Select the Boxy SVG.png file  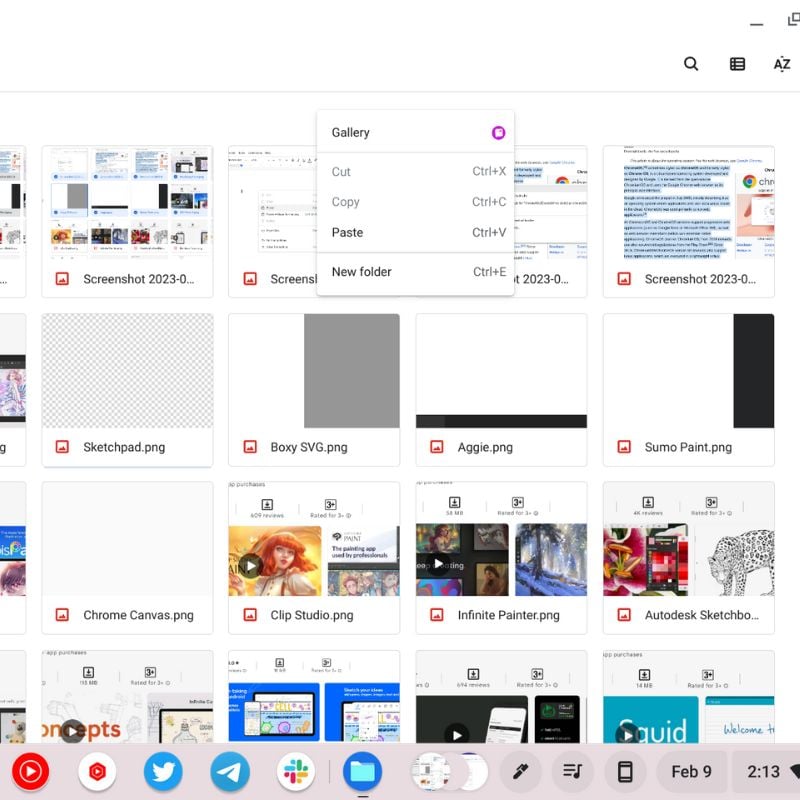click(314, 371)
